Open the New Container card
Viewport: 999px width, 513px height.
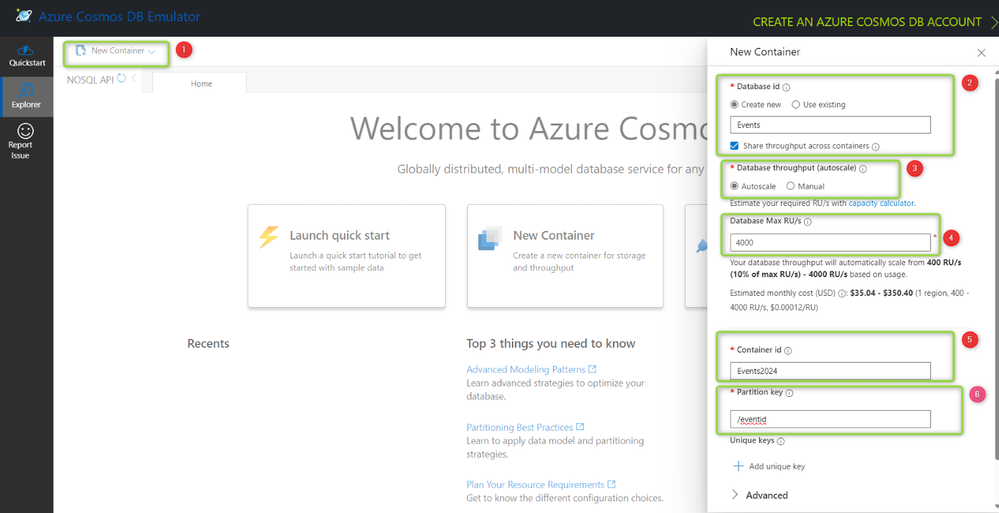tap(565, 256)
